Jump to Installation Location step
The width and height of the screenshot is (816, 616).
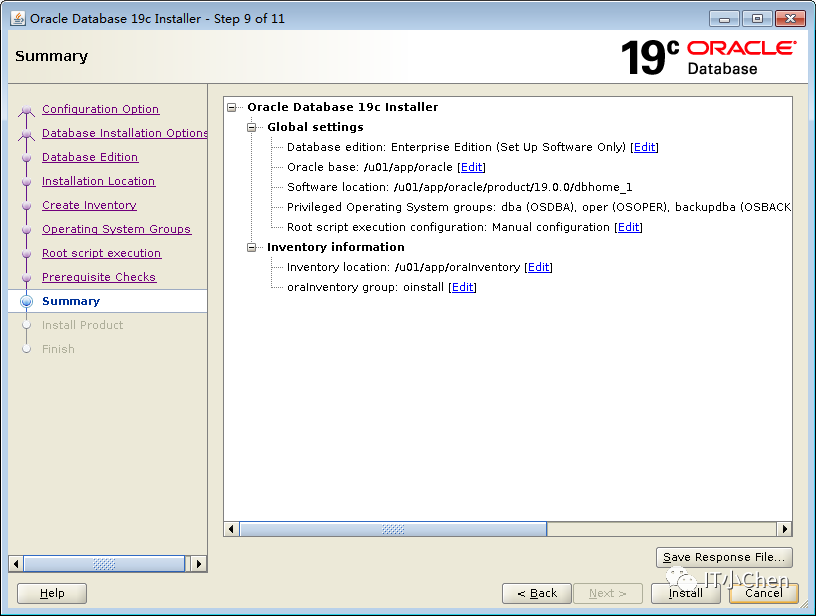click(x=98, y=181)
